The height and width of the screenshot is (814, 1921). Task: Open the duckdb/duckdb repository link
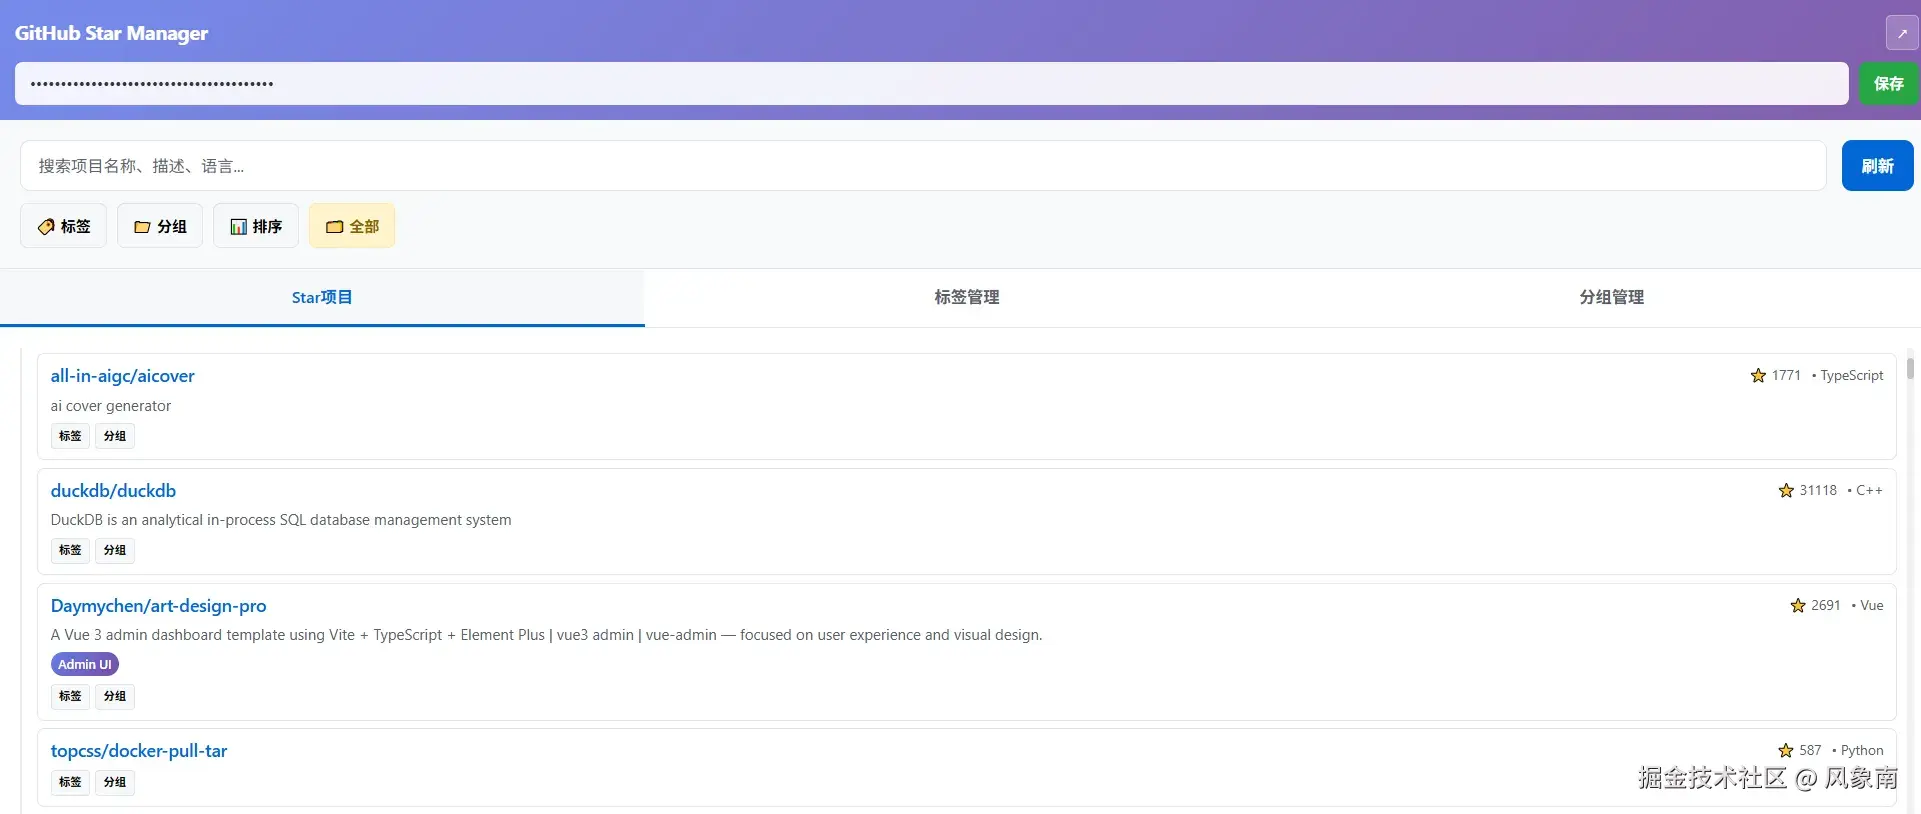click(113, 491)
